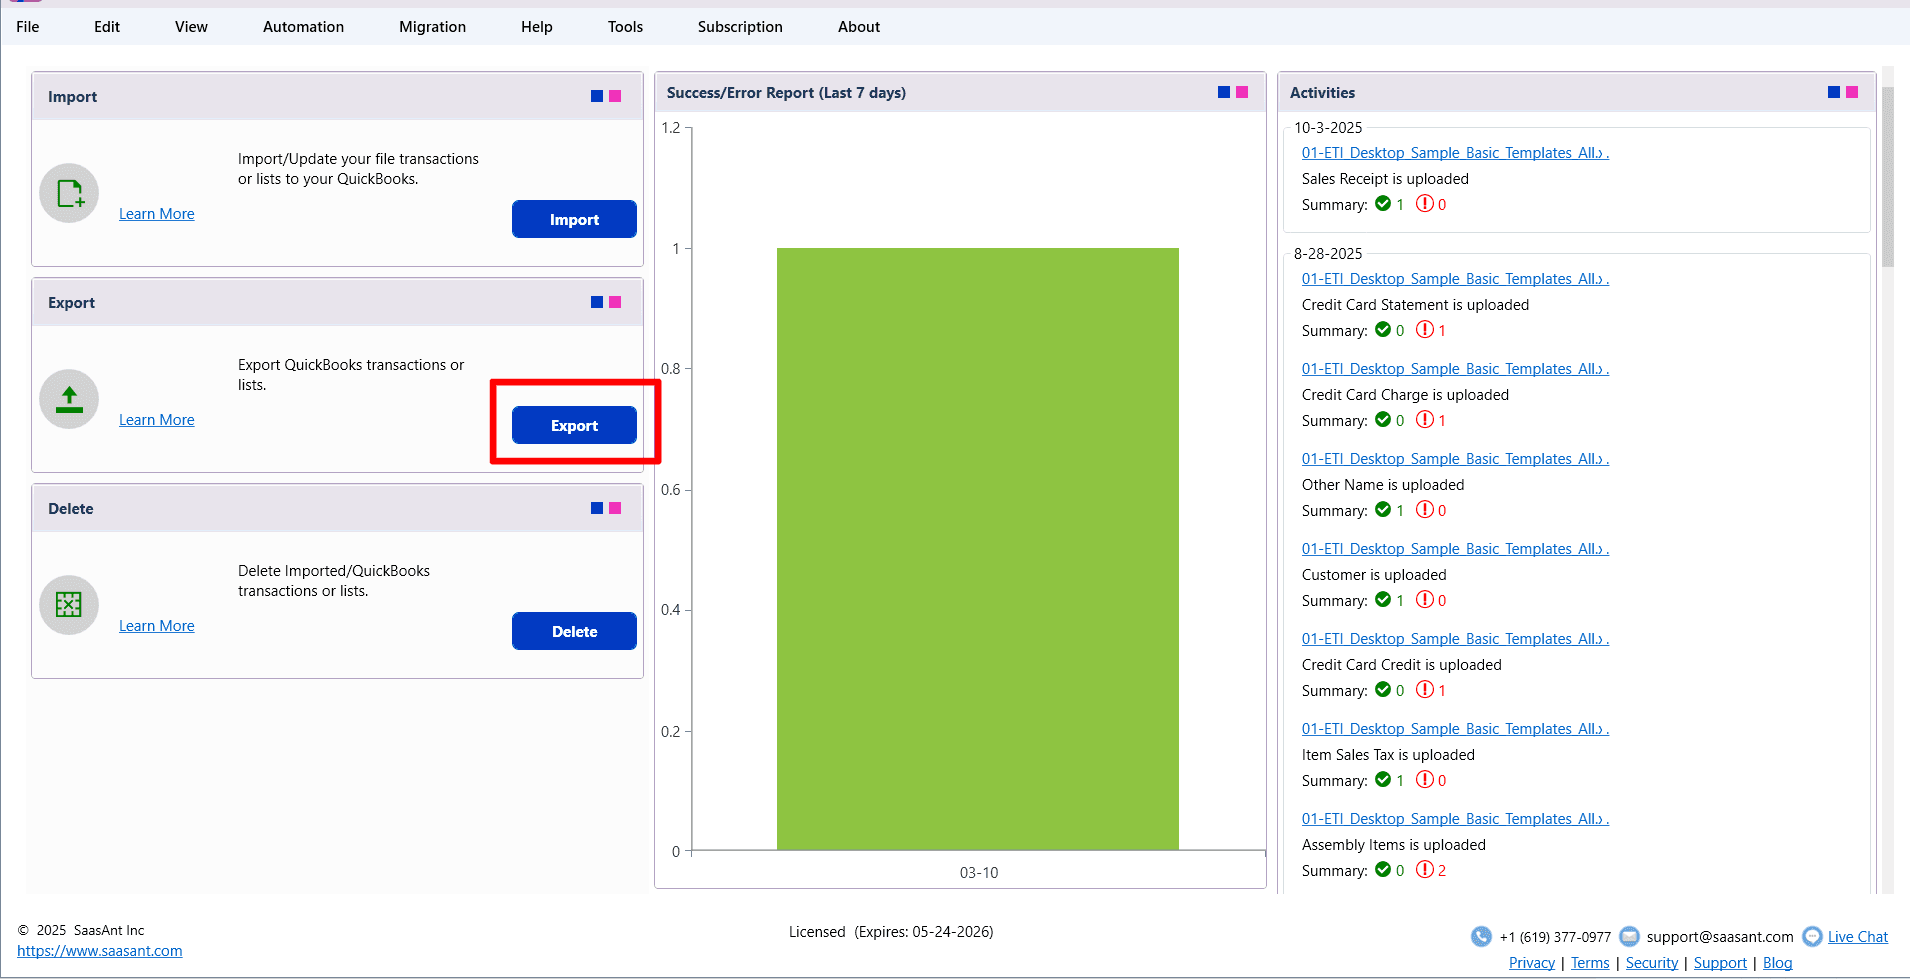
Task: Open the Live Chat link
Action: 1857,937
